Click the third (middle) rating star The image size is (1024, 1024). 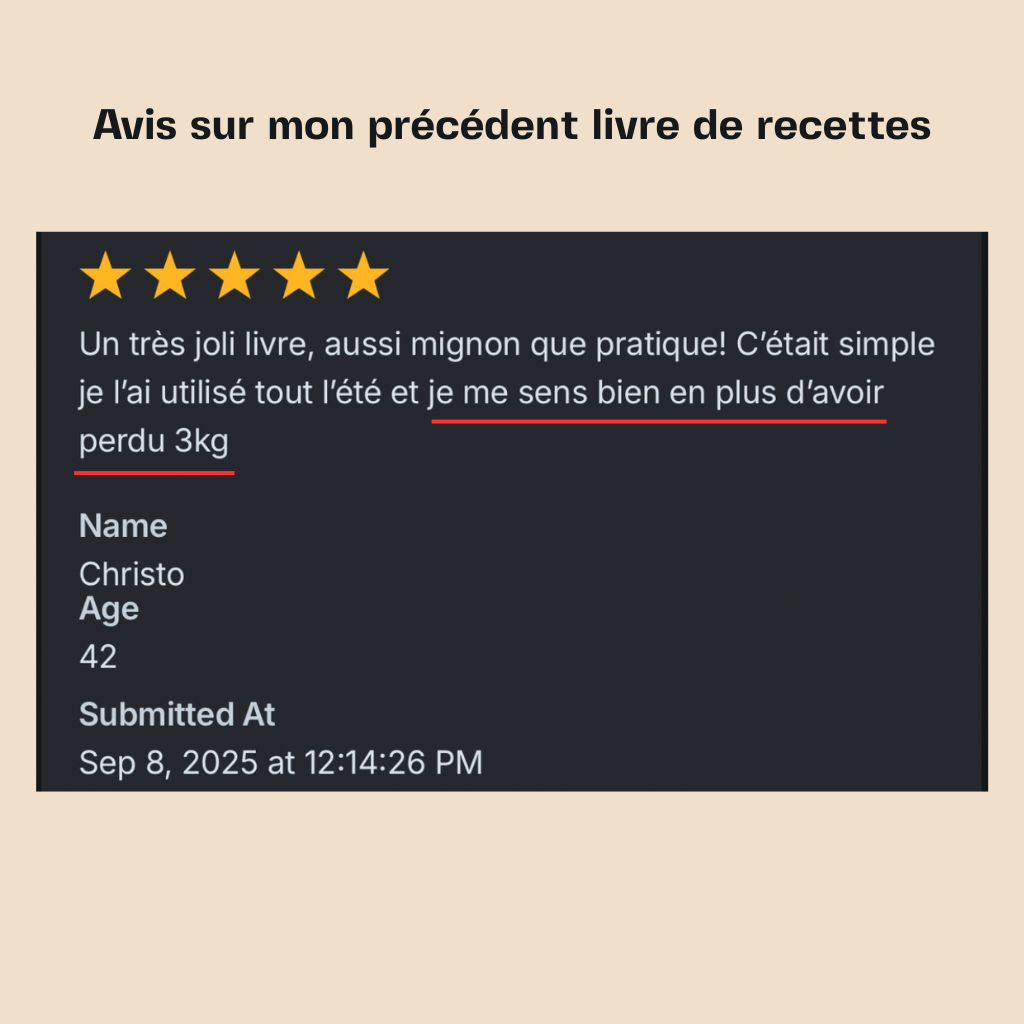click(234, 276)
